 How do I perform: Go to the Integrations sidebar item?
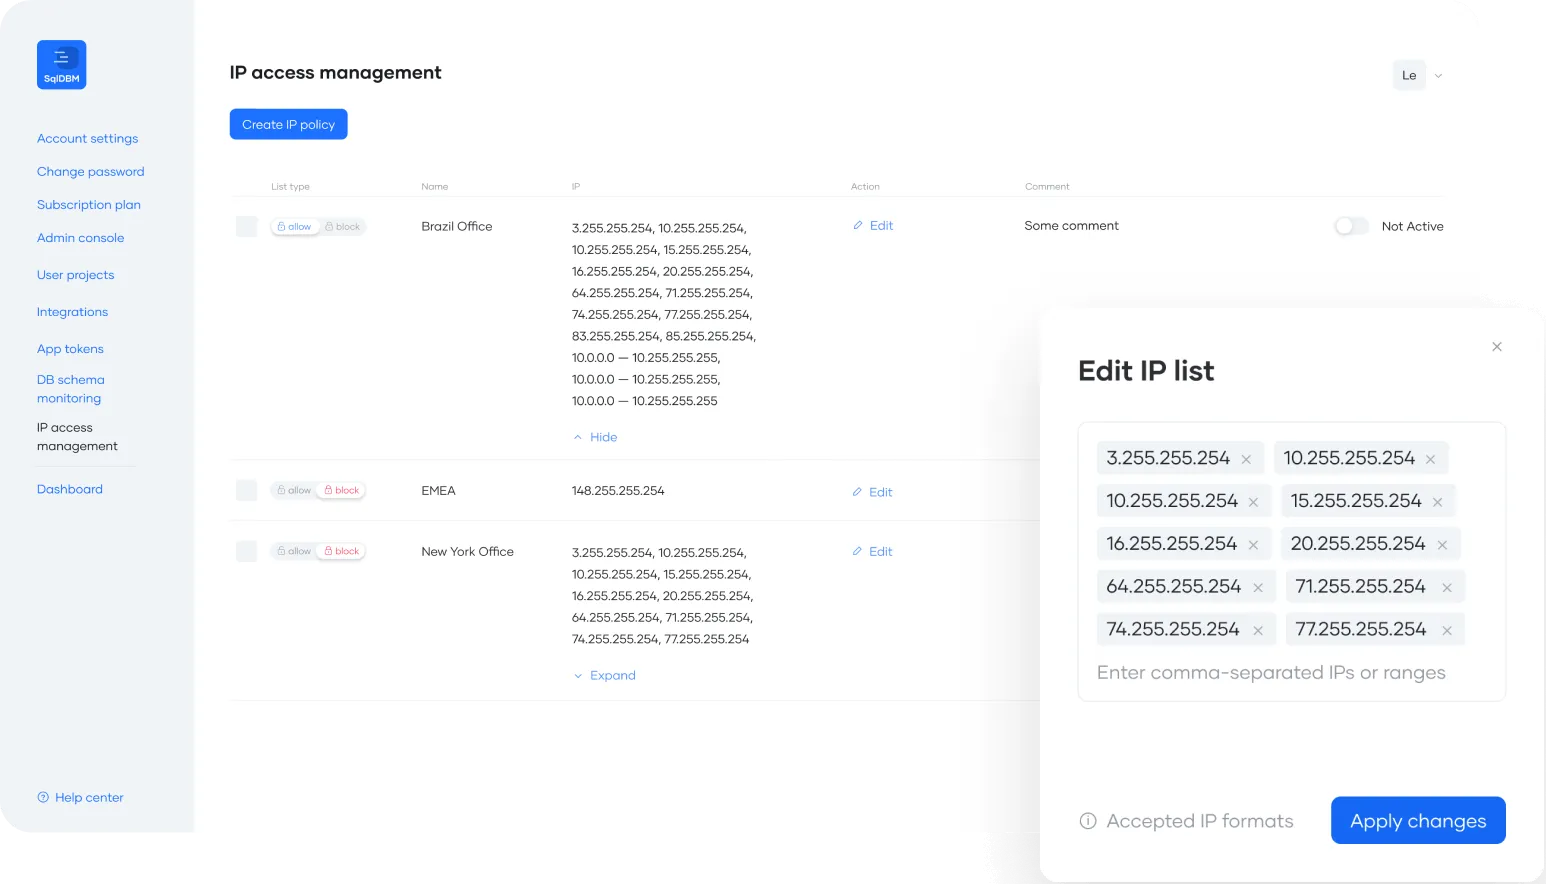(x=72, y=312)
